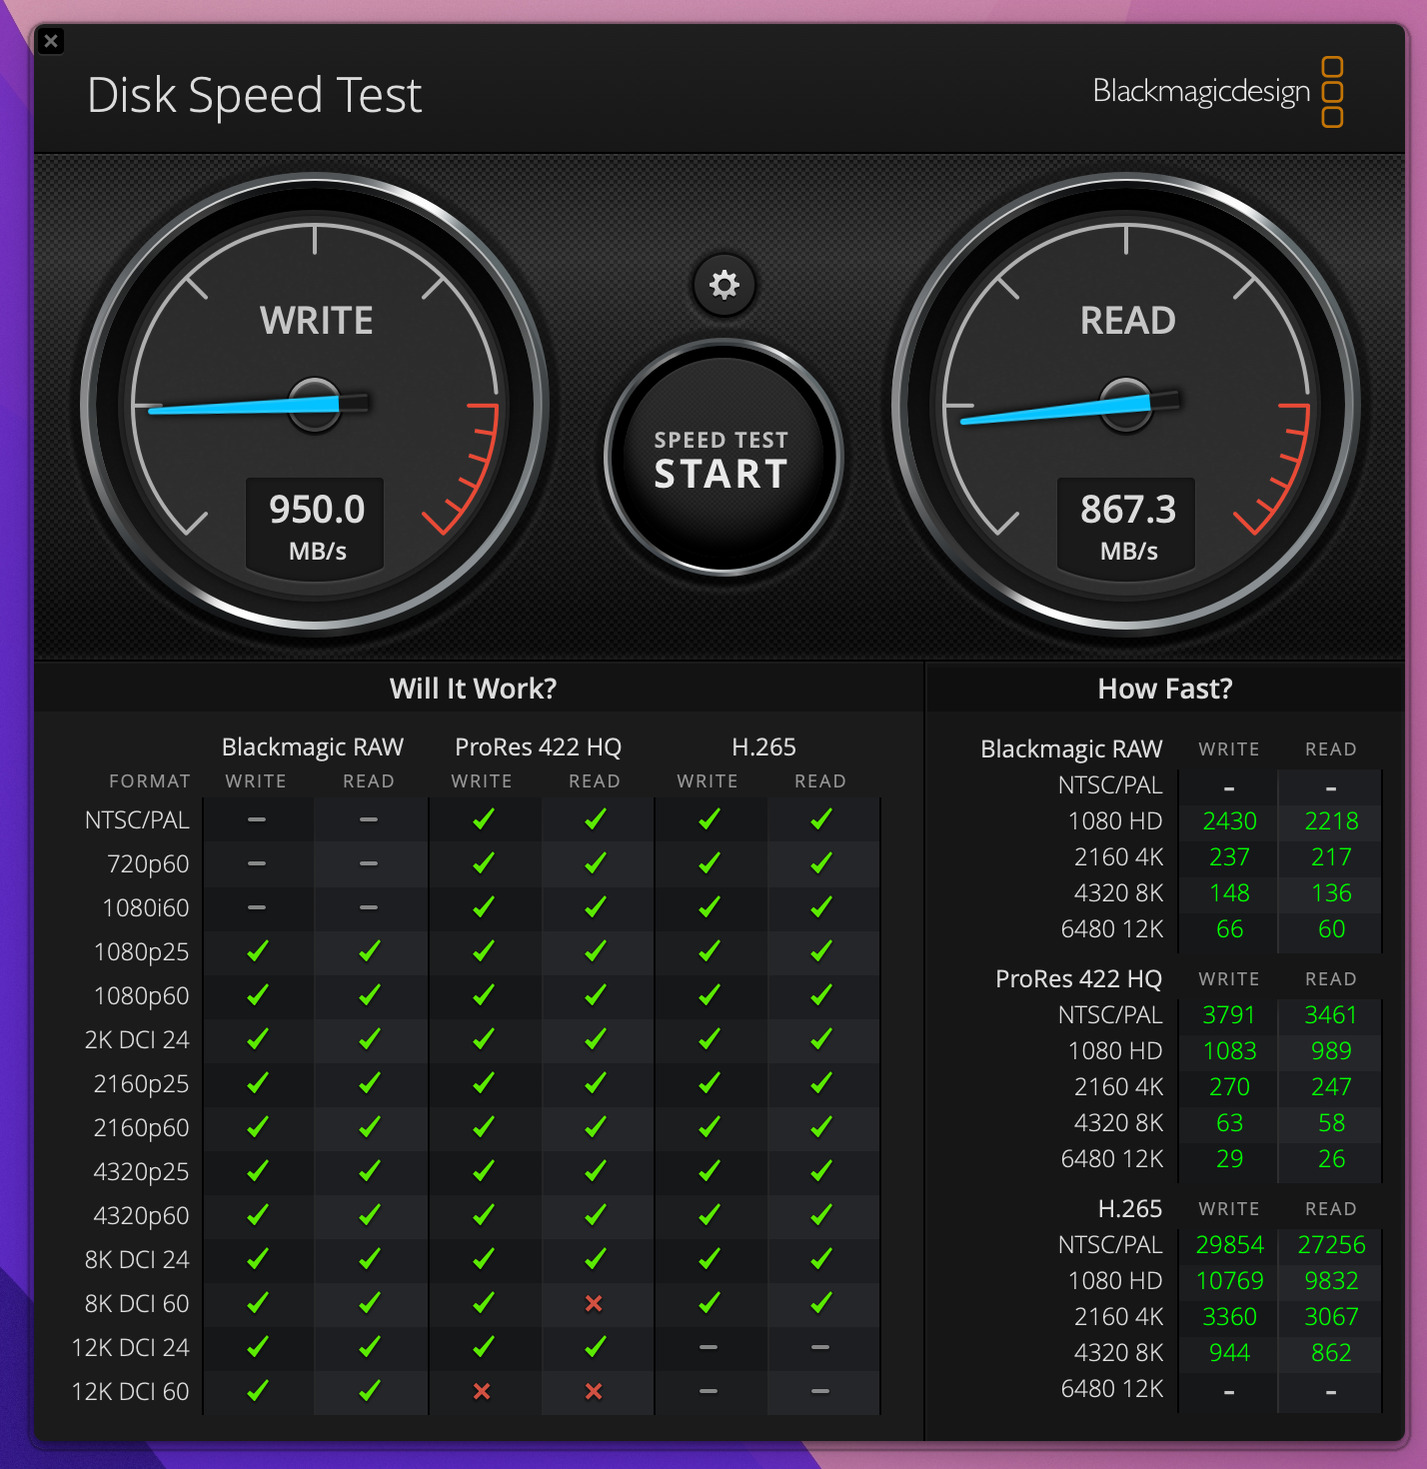Click the 12K DCI 60 format row label
The width and height of the screenshot is (1427, 1469).
pyautogui.click(x=130, y=1391)
